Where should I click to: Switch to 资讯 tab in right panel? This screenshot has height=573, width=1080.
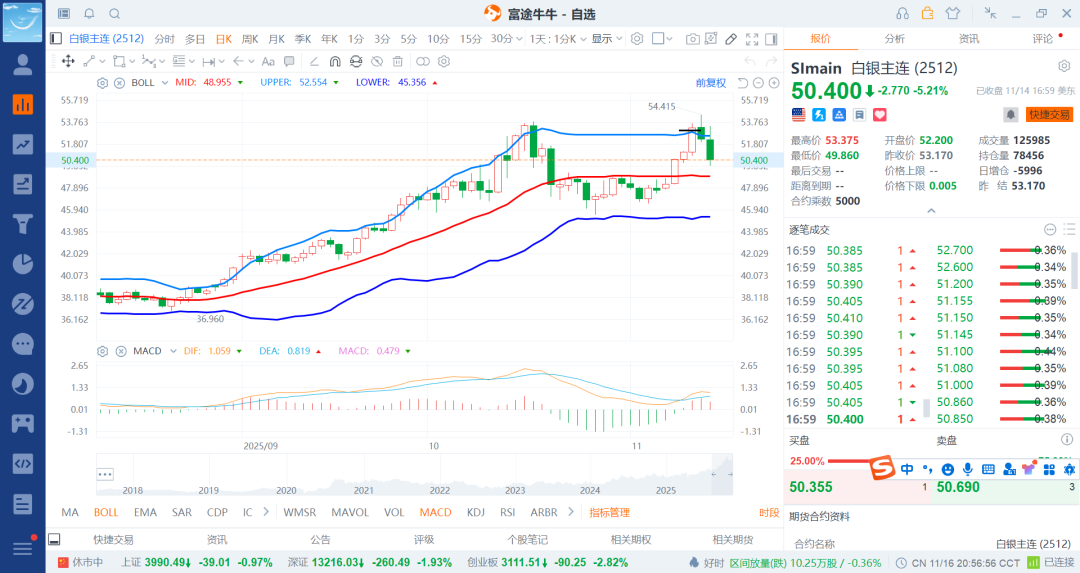point(968,39)
